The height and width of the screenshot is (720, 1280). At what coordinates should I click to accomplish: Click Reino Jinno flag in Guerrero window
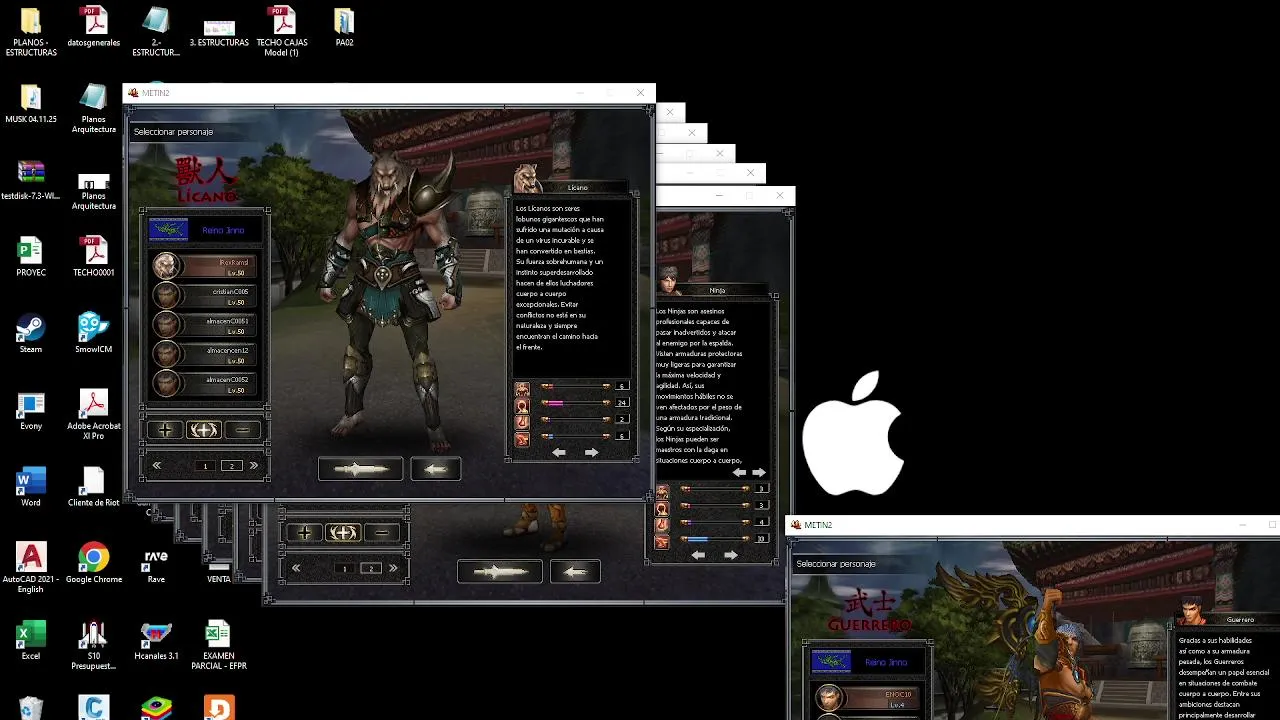click(831, 661)
